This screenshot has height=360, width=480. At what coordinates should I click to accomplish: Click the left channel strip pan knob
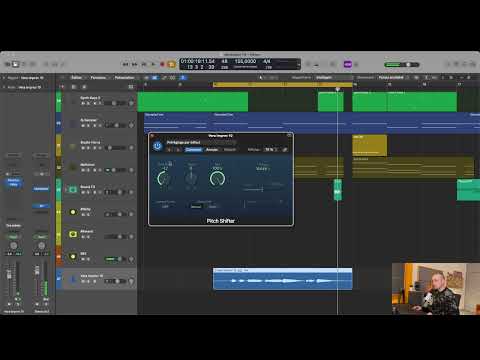13,246
